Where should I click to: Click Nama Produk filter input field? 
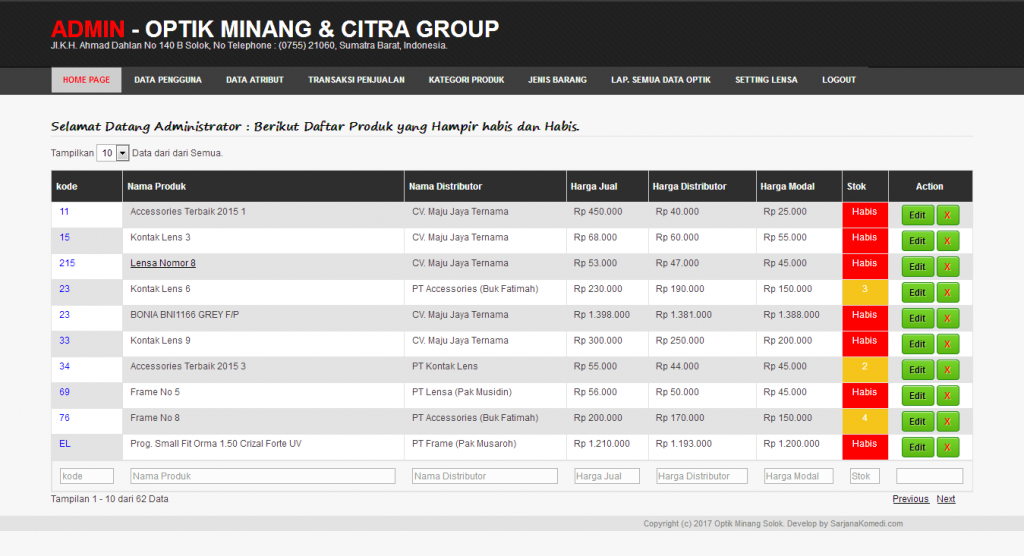tap(263, 476)
